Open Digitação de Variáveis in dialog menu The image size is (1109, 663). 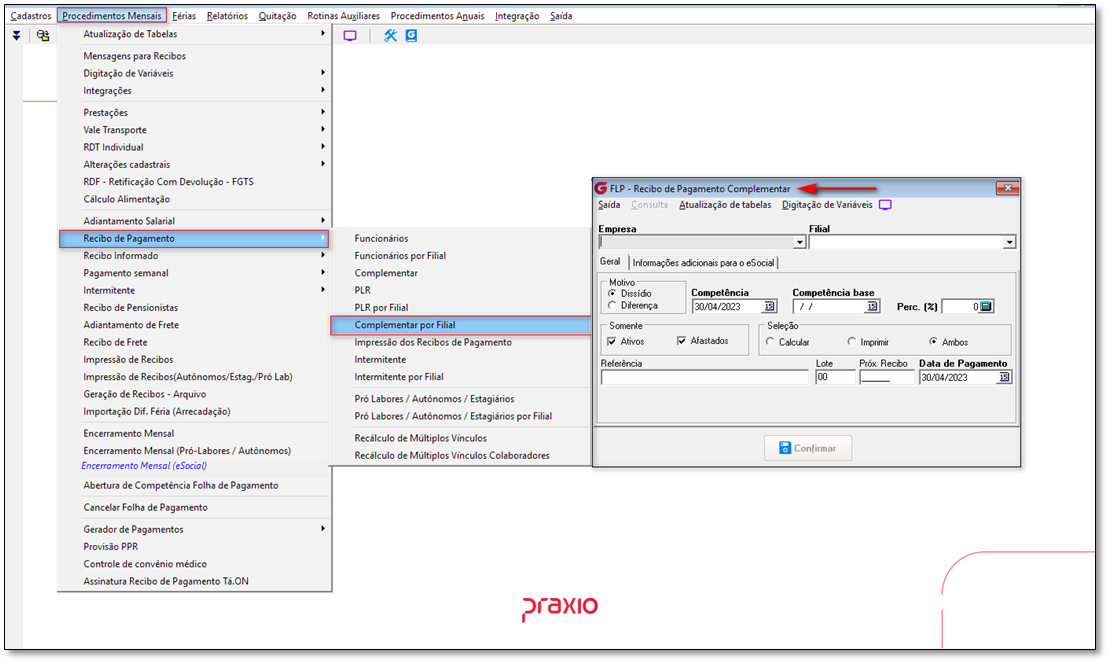tap(827, 205)
